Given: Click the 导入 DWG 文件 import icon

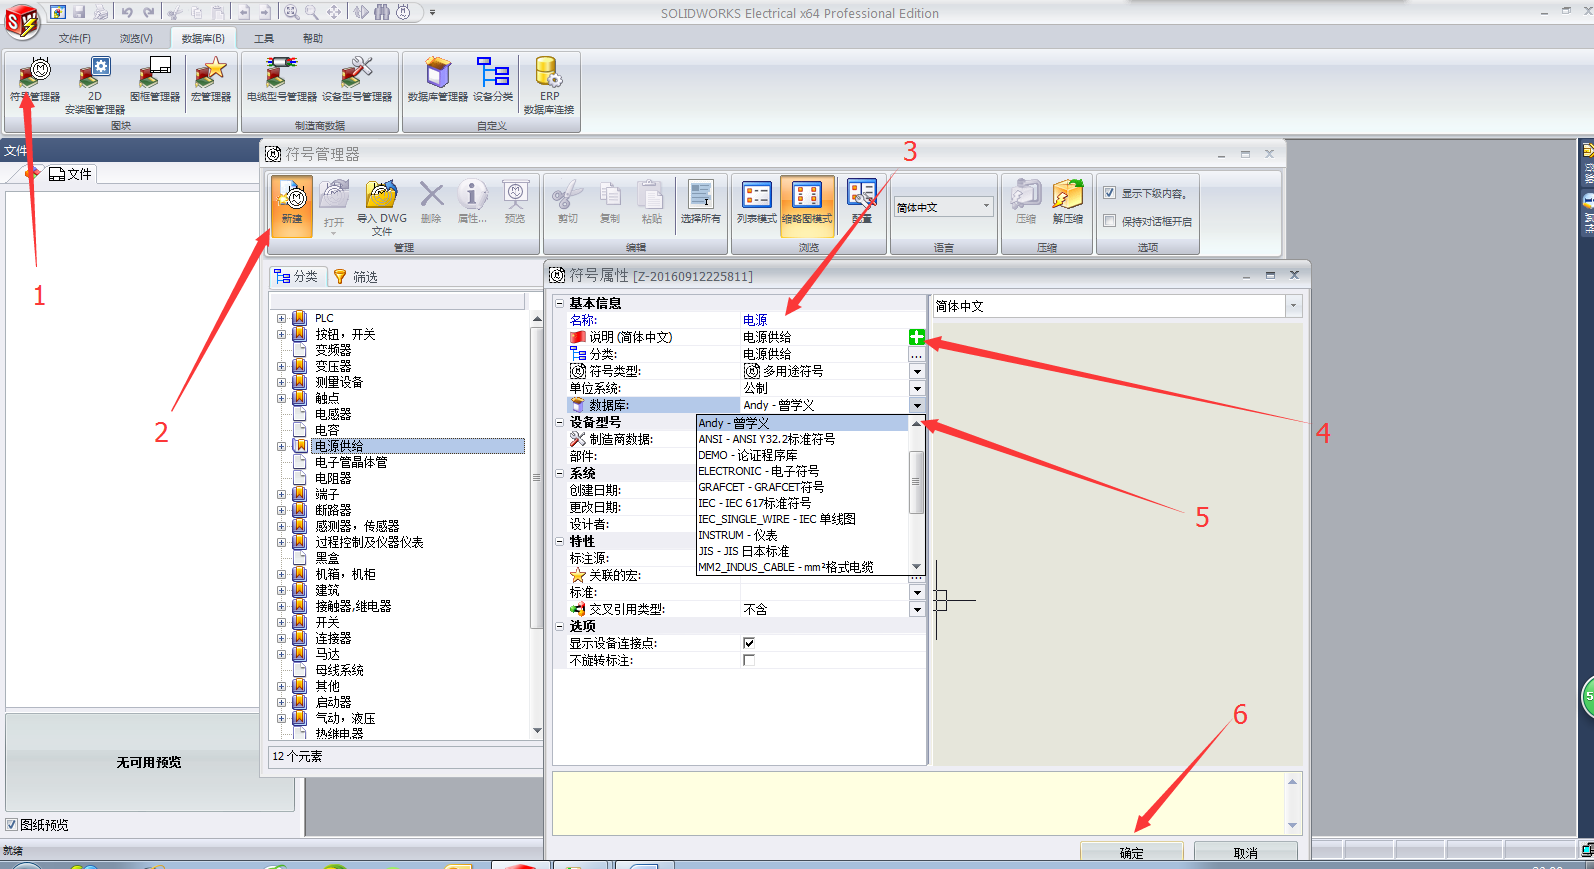Looking at the screenshot, I should tap(382, 208).
